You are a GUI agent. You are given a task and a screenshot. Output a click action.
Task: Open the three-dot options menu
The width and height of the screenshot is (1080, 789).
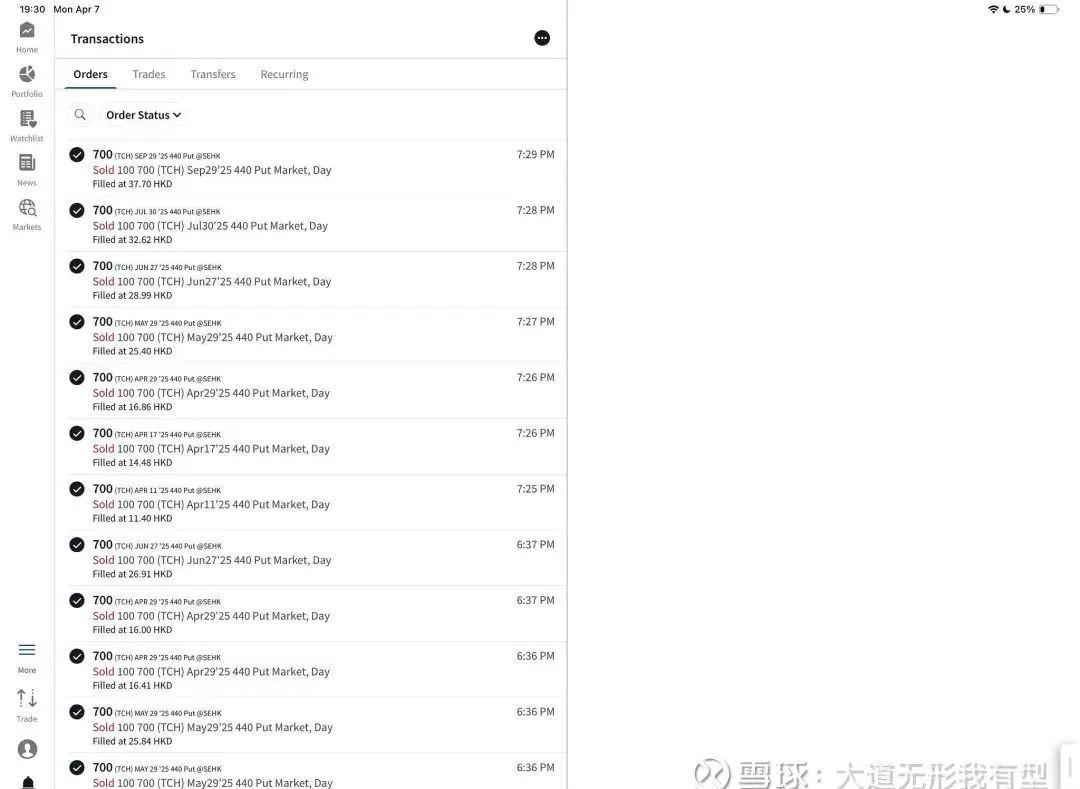pos(542,38)
